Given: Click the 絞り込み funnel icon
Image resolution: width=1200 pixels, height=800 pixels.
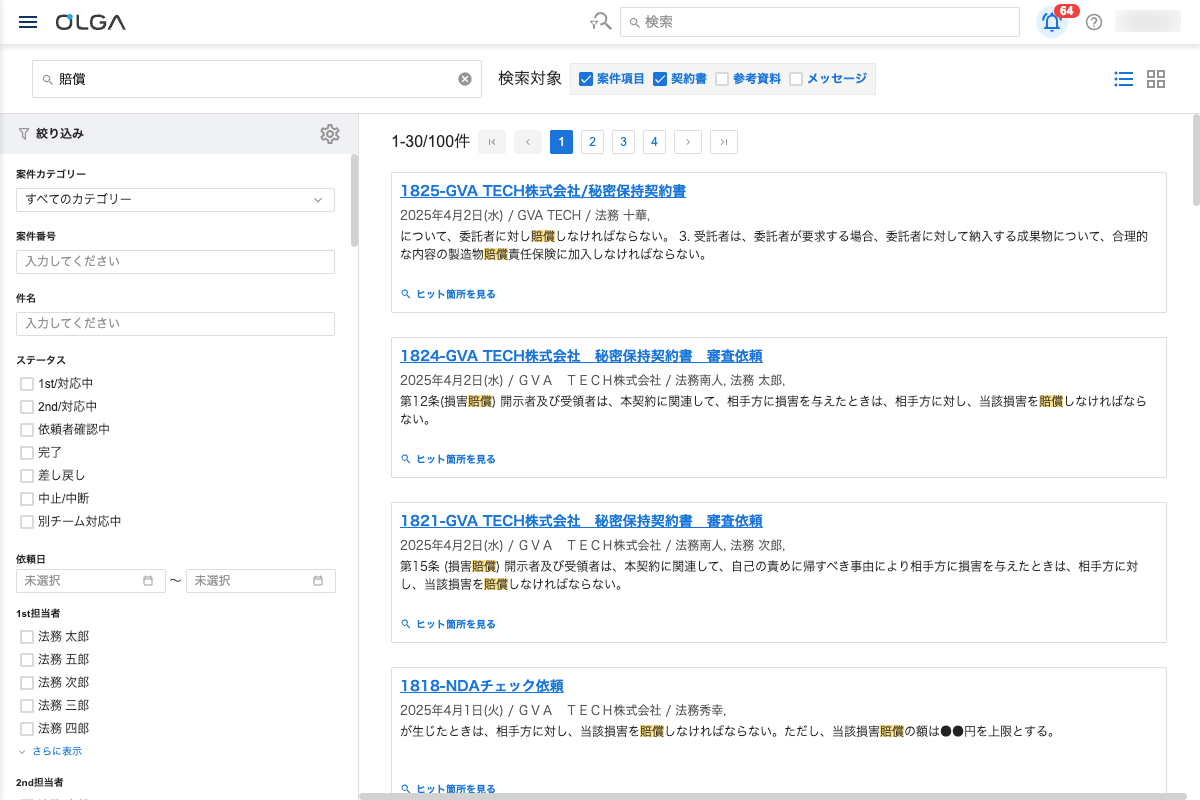Looking at the screenshot, I should (x=24, y=133).
